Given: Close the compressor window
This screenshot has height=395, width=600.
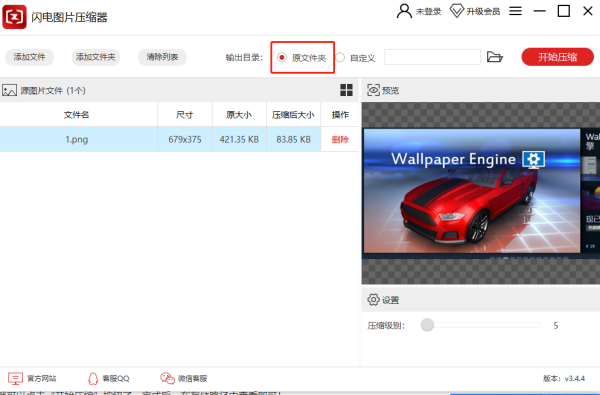Looking at the screenshot, I should tap(588, 11).
